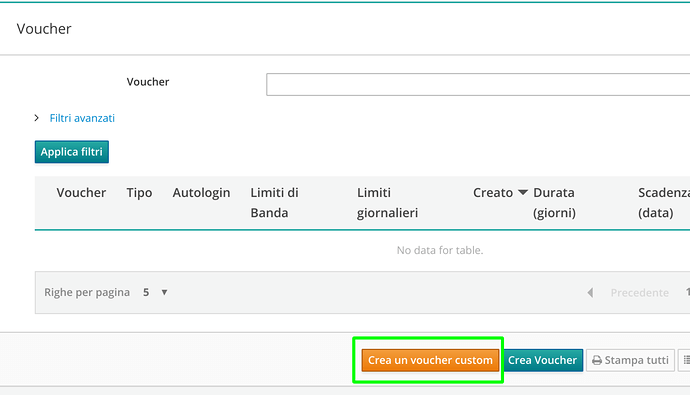Click the Crea Voucher button

543,360
